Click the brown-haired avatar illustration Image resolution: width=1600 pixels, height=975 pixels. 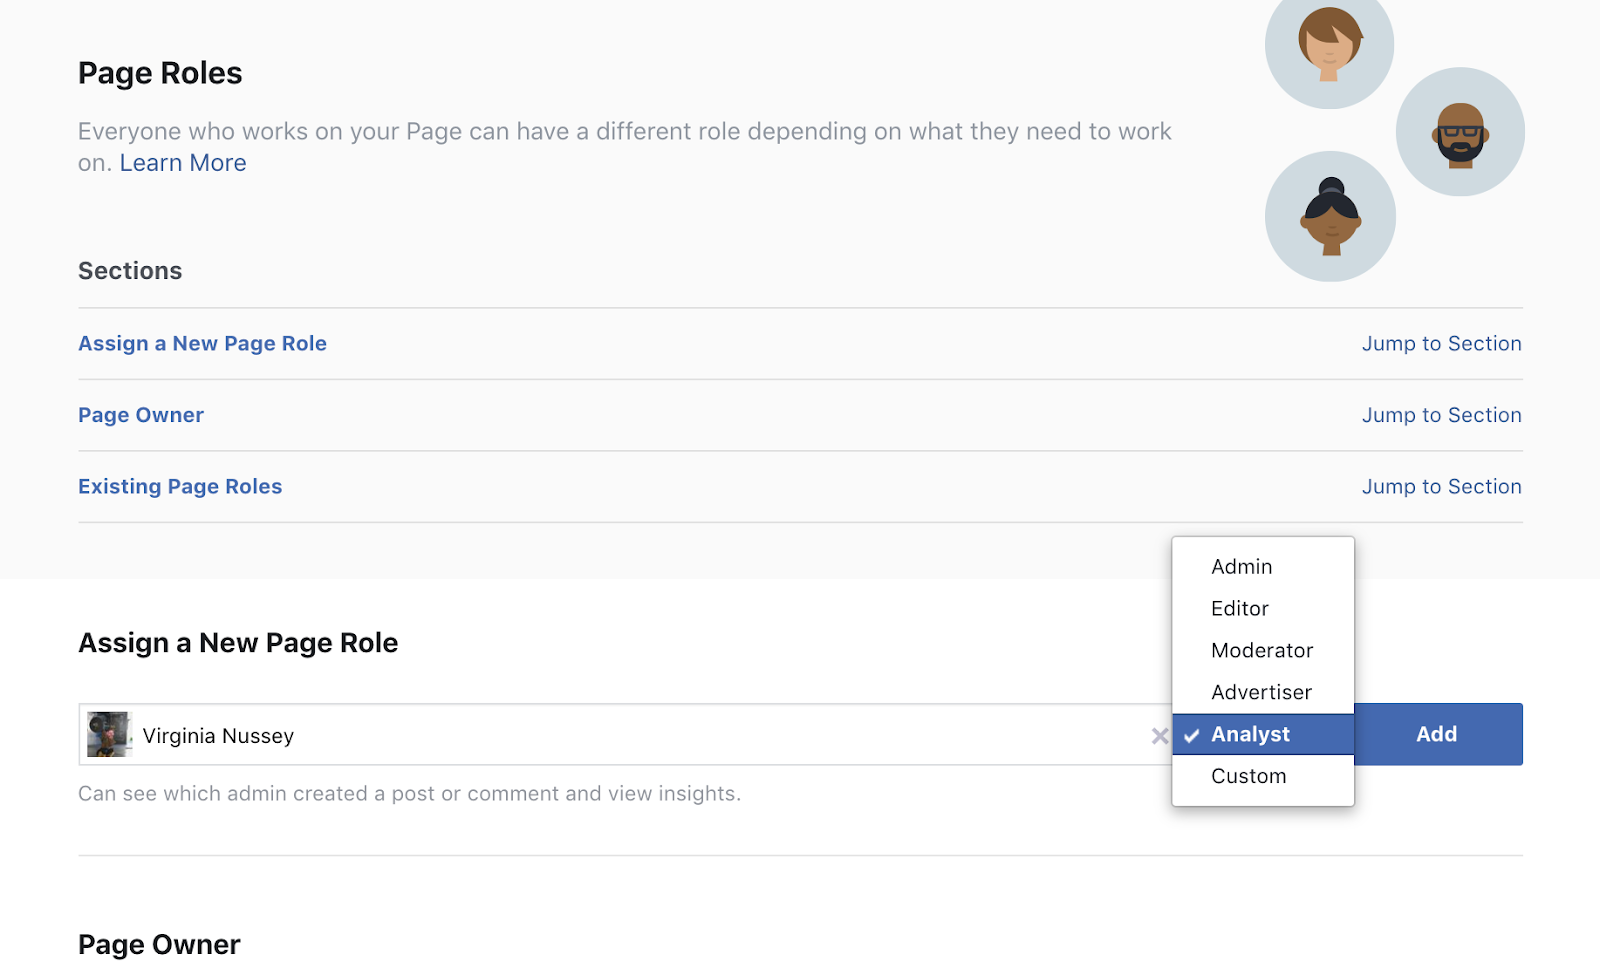click(1329, 46)
